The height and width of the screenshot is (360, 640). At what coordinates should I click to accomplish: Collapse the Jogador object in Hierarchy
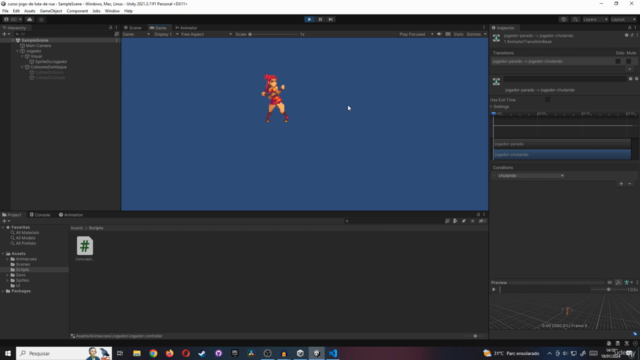pos(18,51)
